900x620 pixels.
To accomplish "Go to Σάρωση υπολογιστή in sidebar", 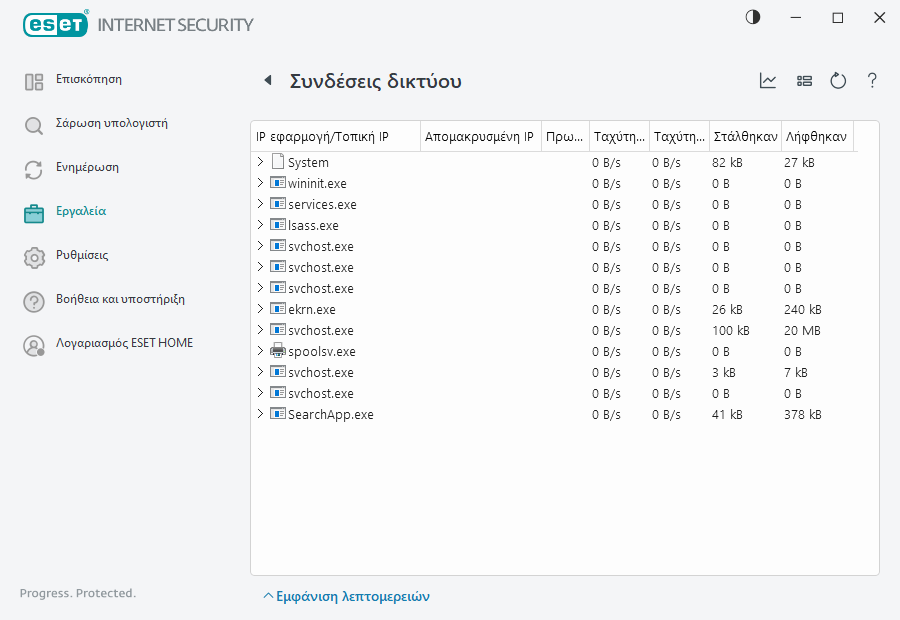I will pyautogui.click(x=110, y=124).
